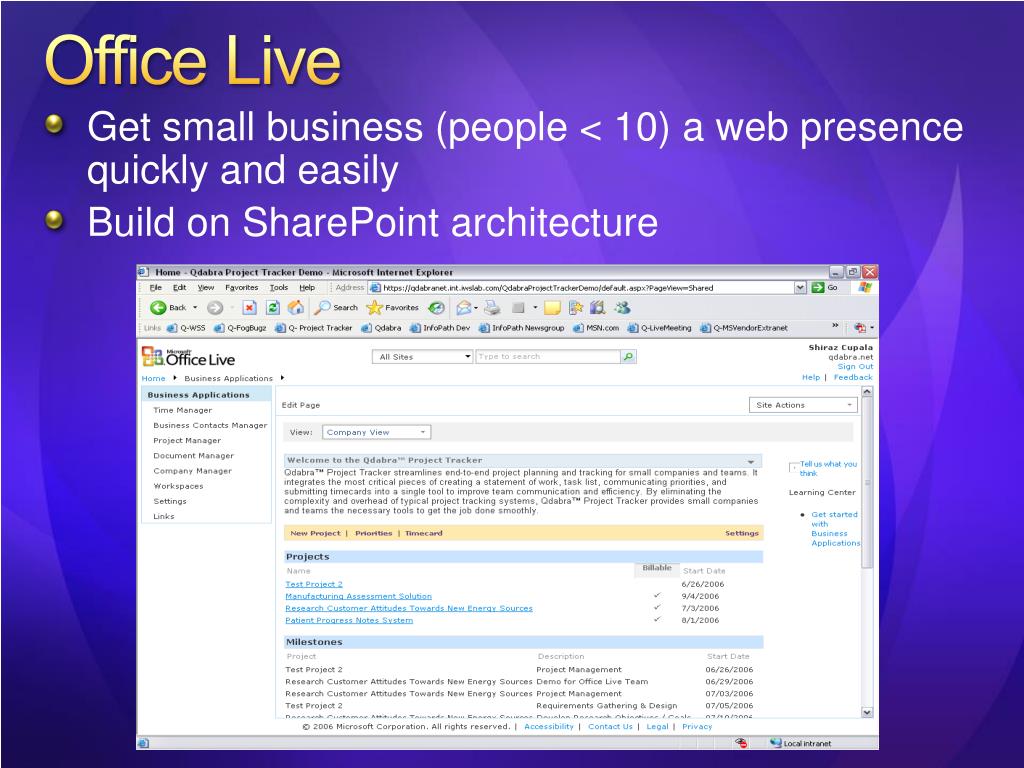The height and width of the screenshot is (768, 1024).
Task: Click the book and magnifier toolbar icon
Action: 598,308
